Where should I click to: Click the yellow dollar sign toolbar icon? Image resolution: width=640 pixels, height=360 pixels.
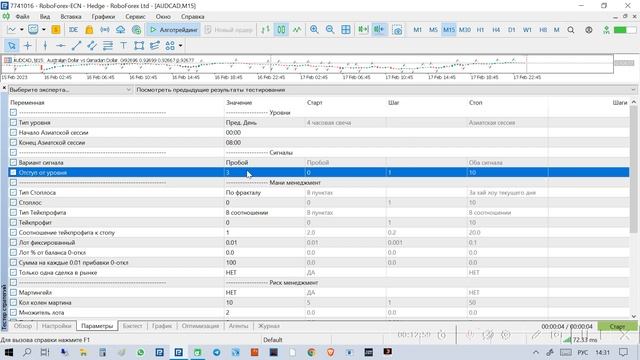tap(56, 30)
